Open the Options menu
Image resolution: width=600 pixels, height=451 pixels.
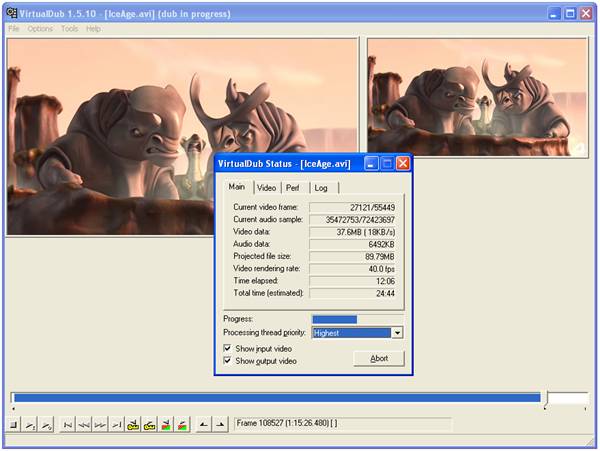pyautogui.click(x=40, y=29)
